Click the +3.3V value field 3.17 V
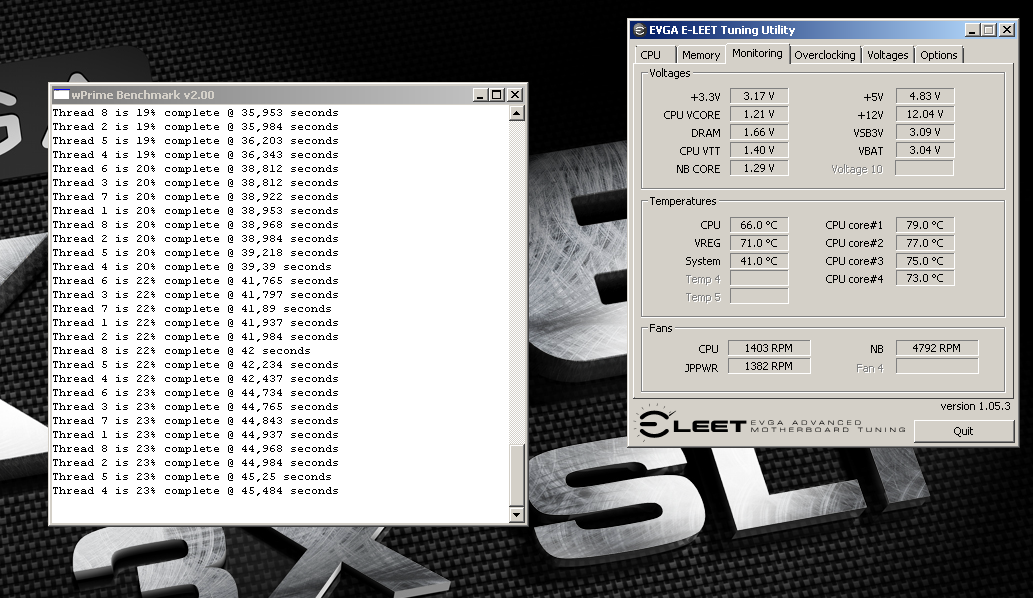This screenshot has height=598, width=1033. [x=759, y=96]
